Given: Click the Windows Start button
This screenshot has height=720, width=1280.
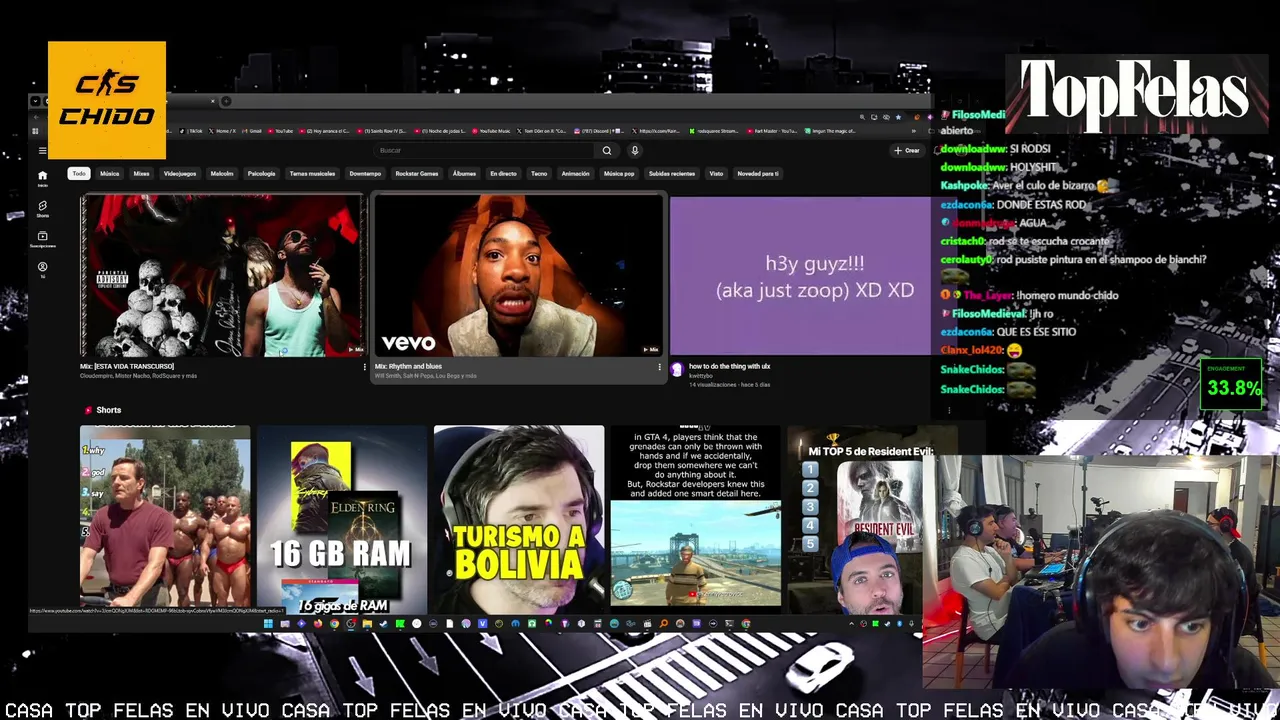Looking at the screenshot, I should pos(268,623).
